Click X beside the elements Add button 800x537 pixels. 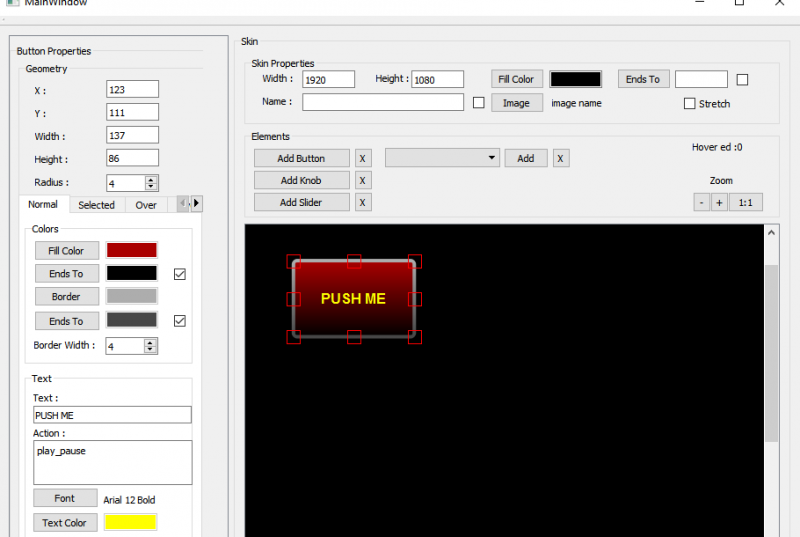561,158
